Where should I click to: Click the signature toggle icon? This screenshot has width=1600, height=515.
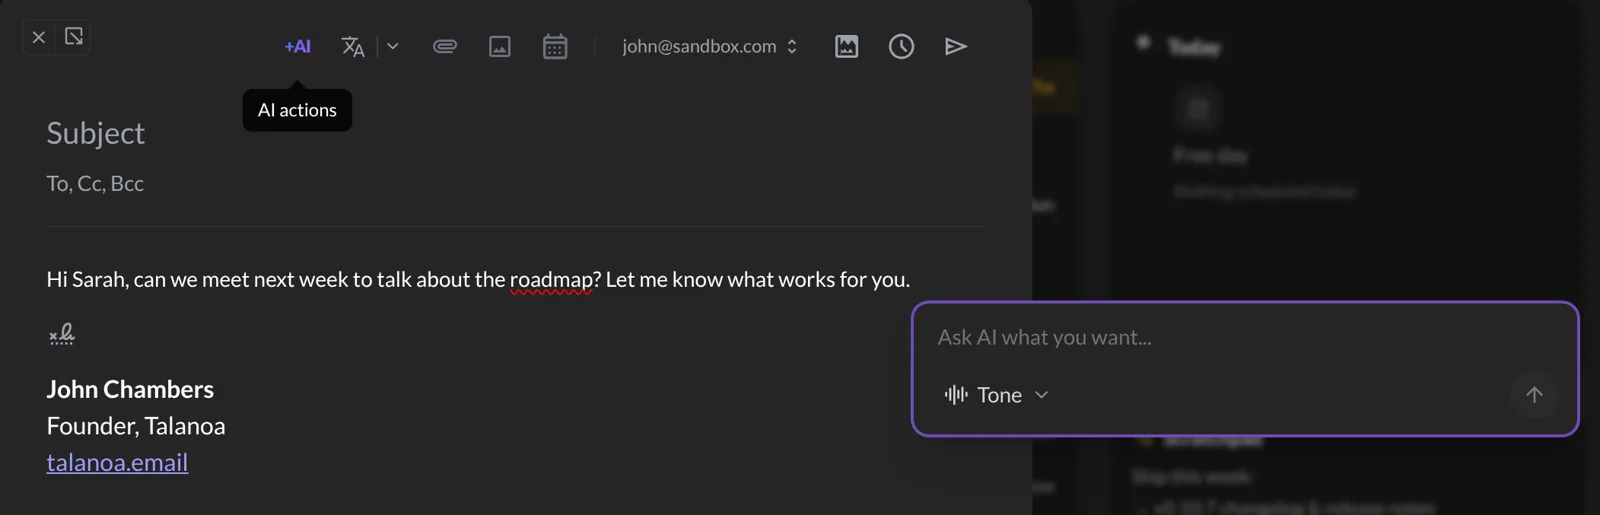(x=62, y=333)
